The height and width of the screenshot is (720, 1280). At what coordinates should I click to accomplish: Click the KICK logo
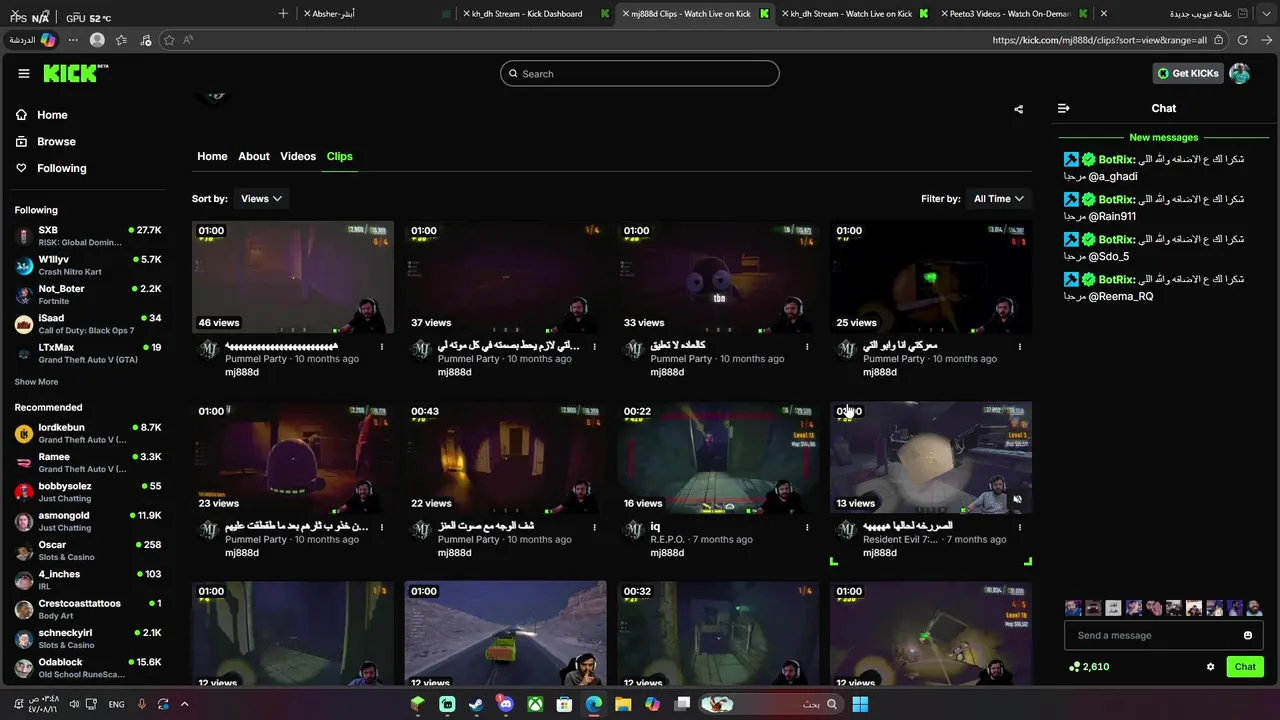[x=75, y=73]
